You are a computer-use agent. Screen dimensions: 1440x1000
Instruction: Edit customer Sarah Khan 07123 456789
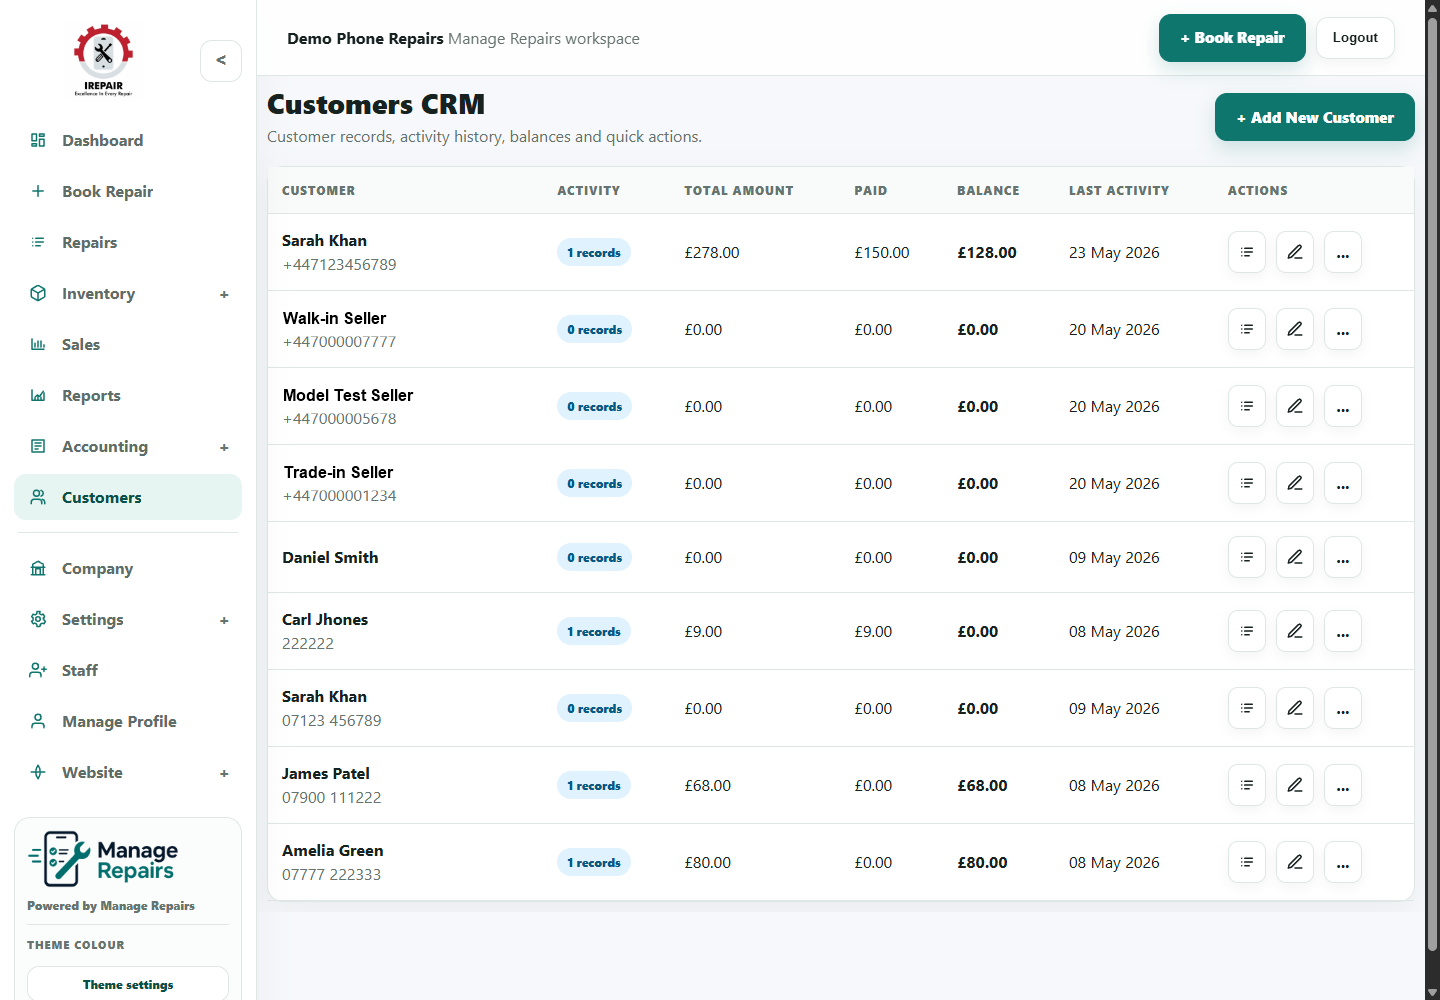point(1295,708)
